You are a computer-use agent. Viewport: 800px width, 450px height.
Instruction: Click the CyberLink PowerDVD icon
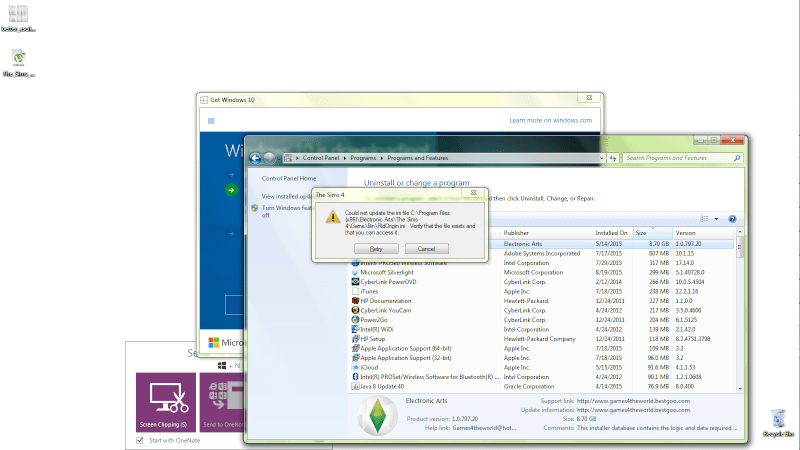point(355,282)
